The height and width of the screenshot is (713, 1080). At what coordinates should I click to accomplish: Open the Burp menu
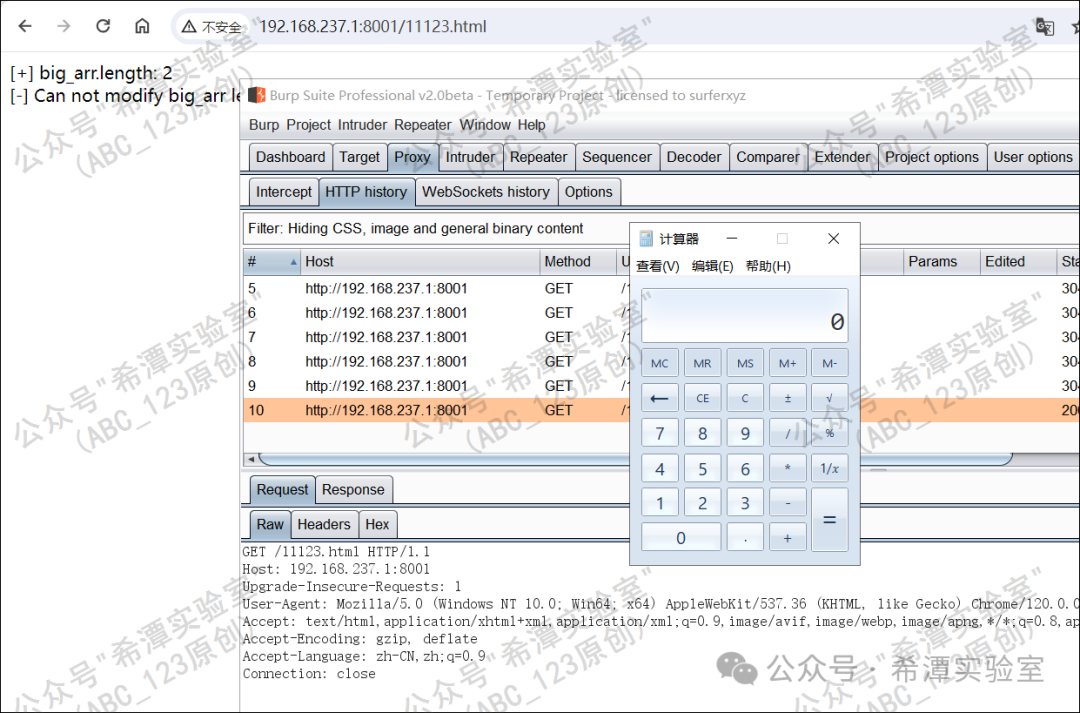tap(264, 125)
